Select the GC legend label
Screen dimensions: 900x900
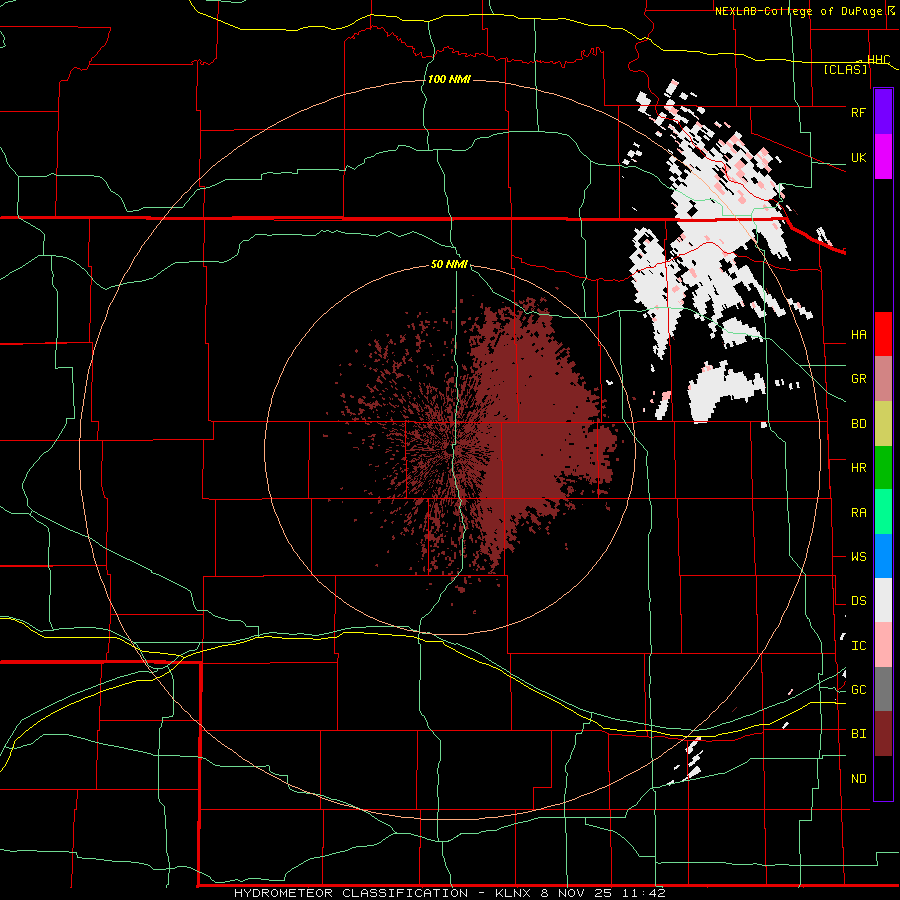coord(858,690)
